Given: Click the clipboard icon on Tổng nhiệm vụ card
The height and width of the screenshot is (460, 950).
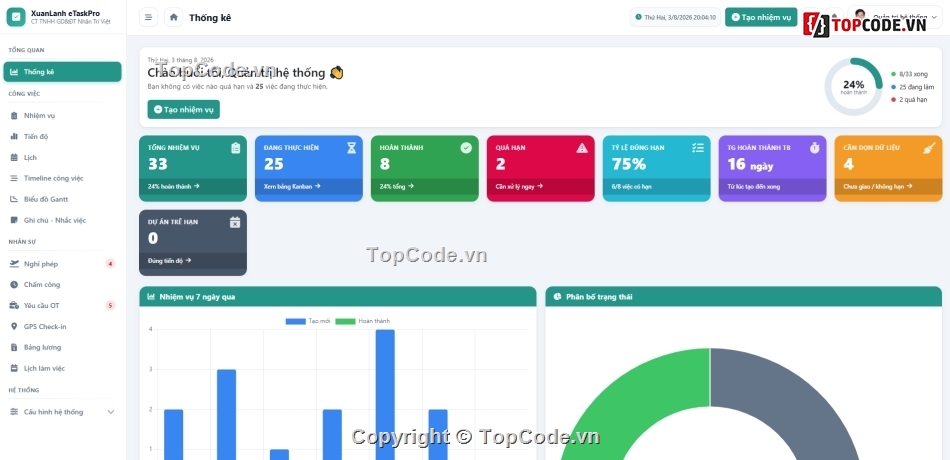Looking at the screenshot, I should coord(236,148).
